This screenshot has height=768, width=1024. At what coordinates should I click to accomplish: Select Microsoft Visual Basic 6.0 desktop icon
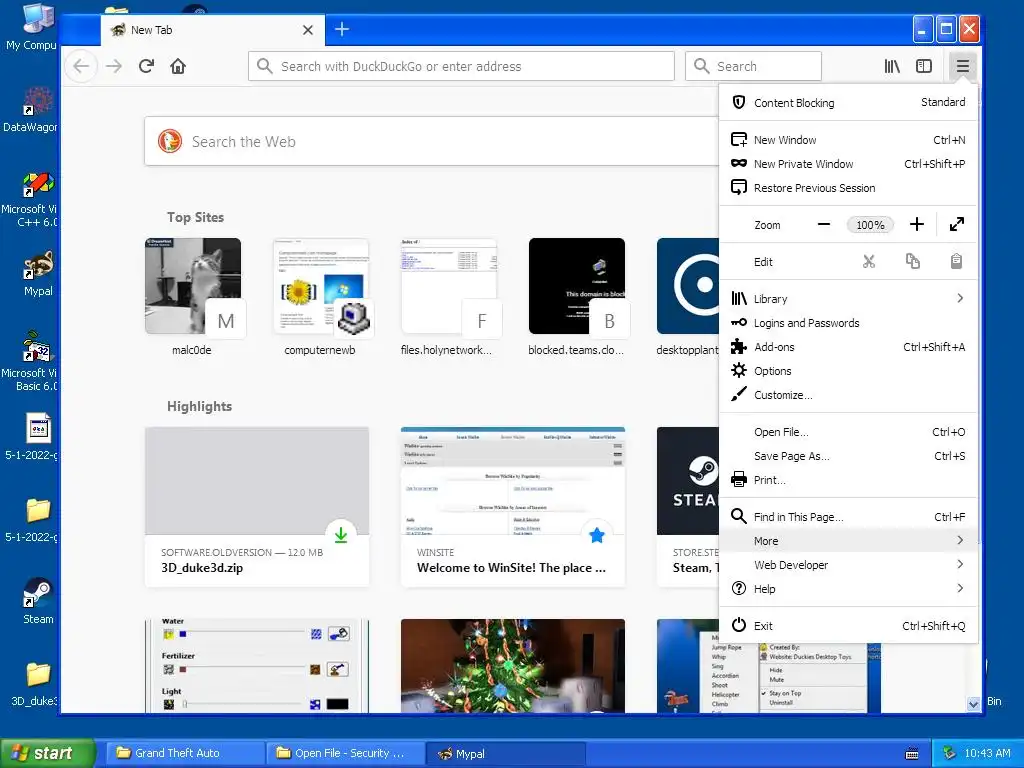pyautogui.click(x=30, y=362)
